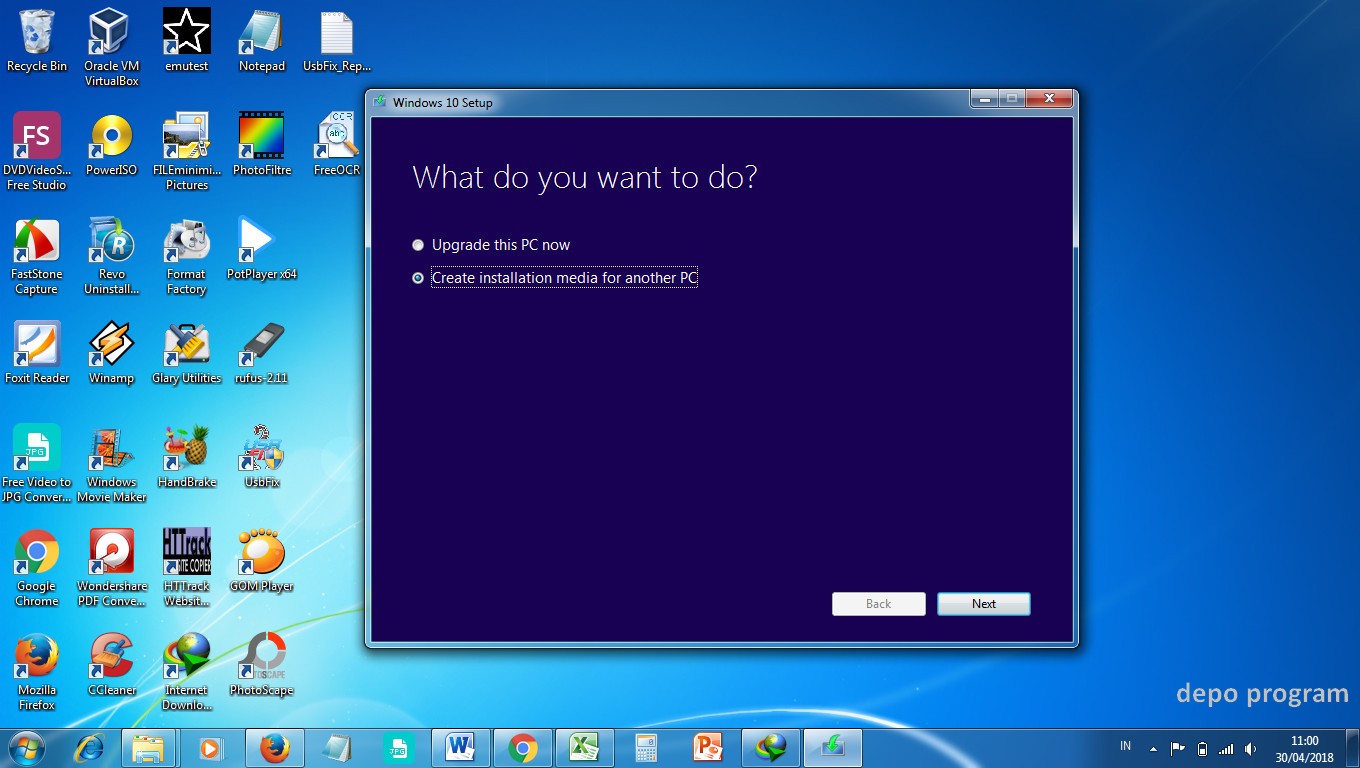Open the Recycle Bin desktop icon
The image size is (1360, 768).
tap(37, 41)
